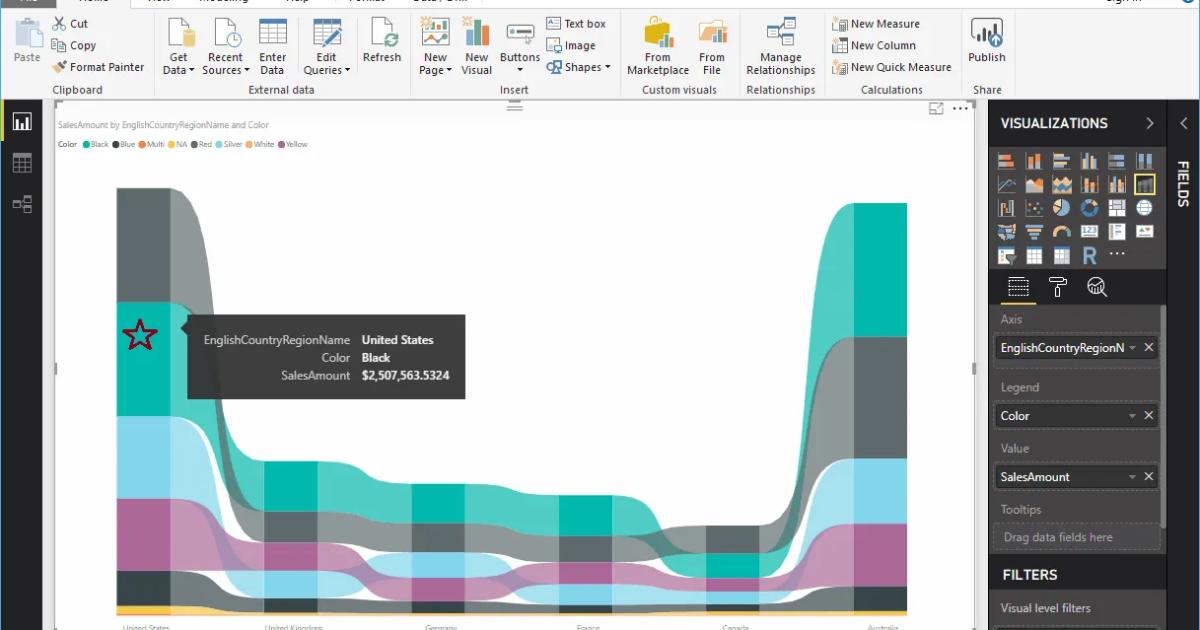The width and height of the screenshot is (1200, 630).
Task: Switch to the Analytics magnifier tab
Action: point(1097,288)
